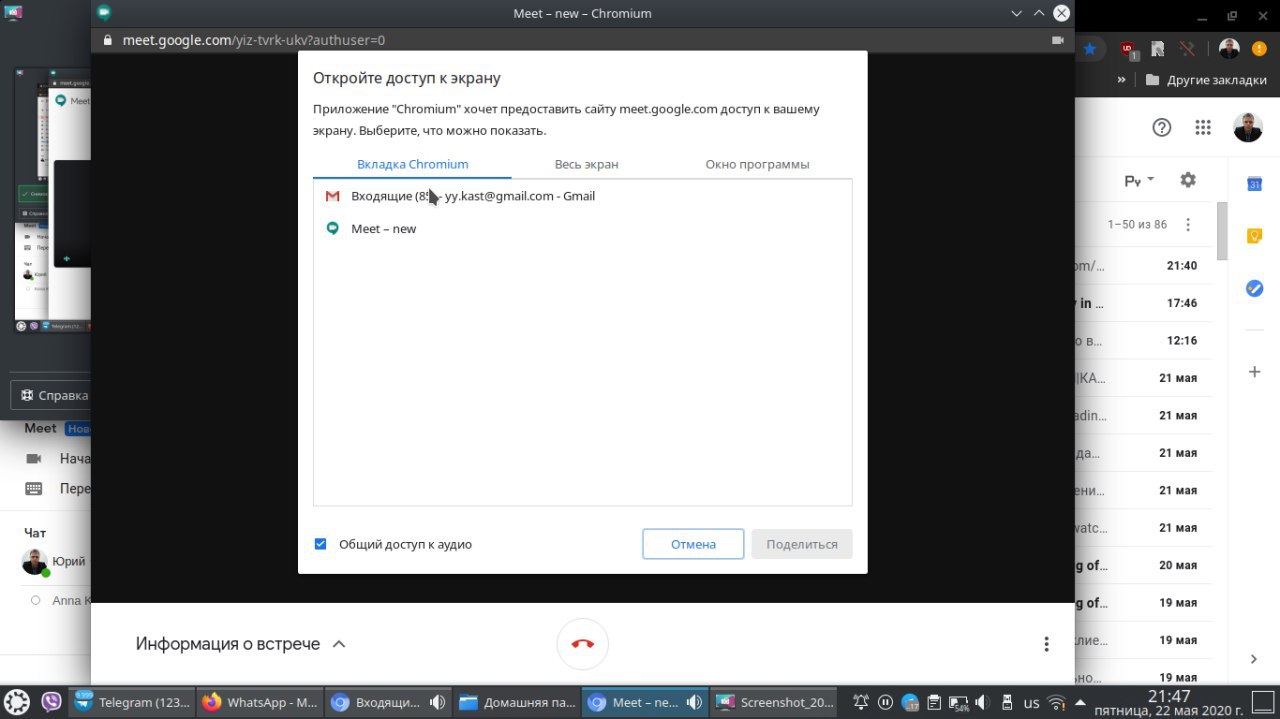Click Chromium profile avatar in toolbar

click(x=1229, y=48)
